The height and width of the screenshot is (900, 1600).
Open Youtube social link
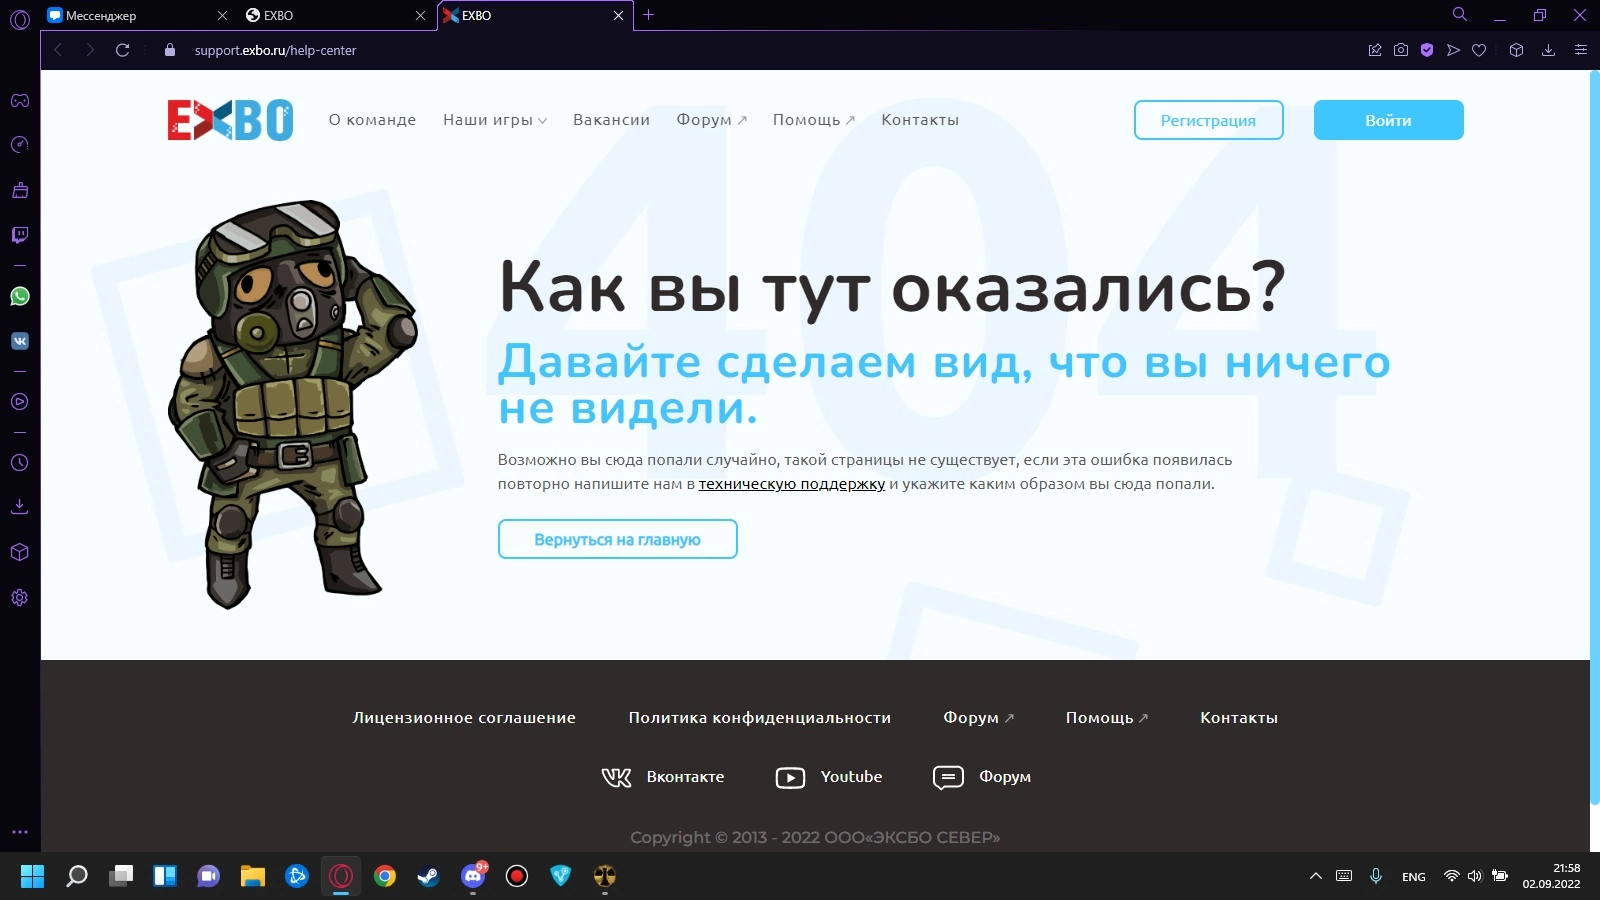[x=829, y=777]
